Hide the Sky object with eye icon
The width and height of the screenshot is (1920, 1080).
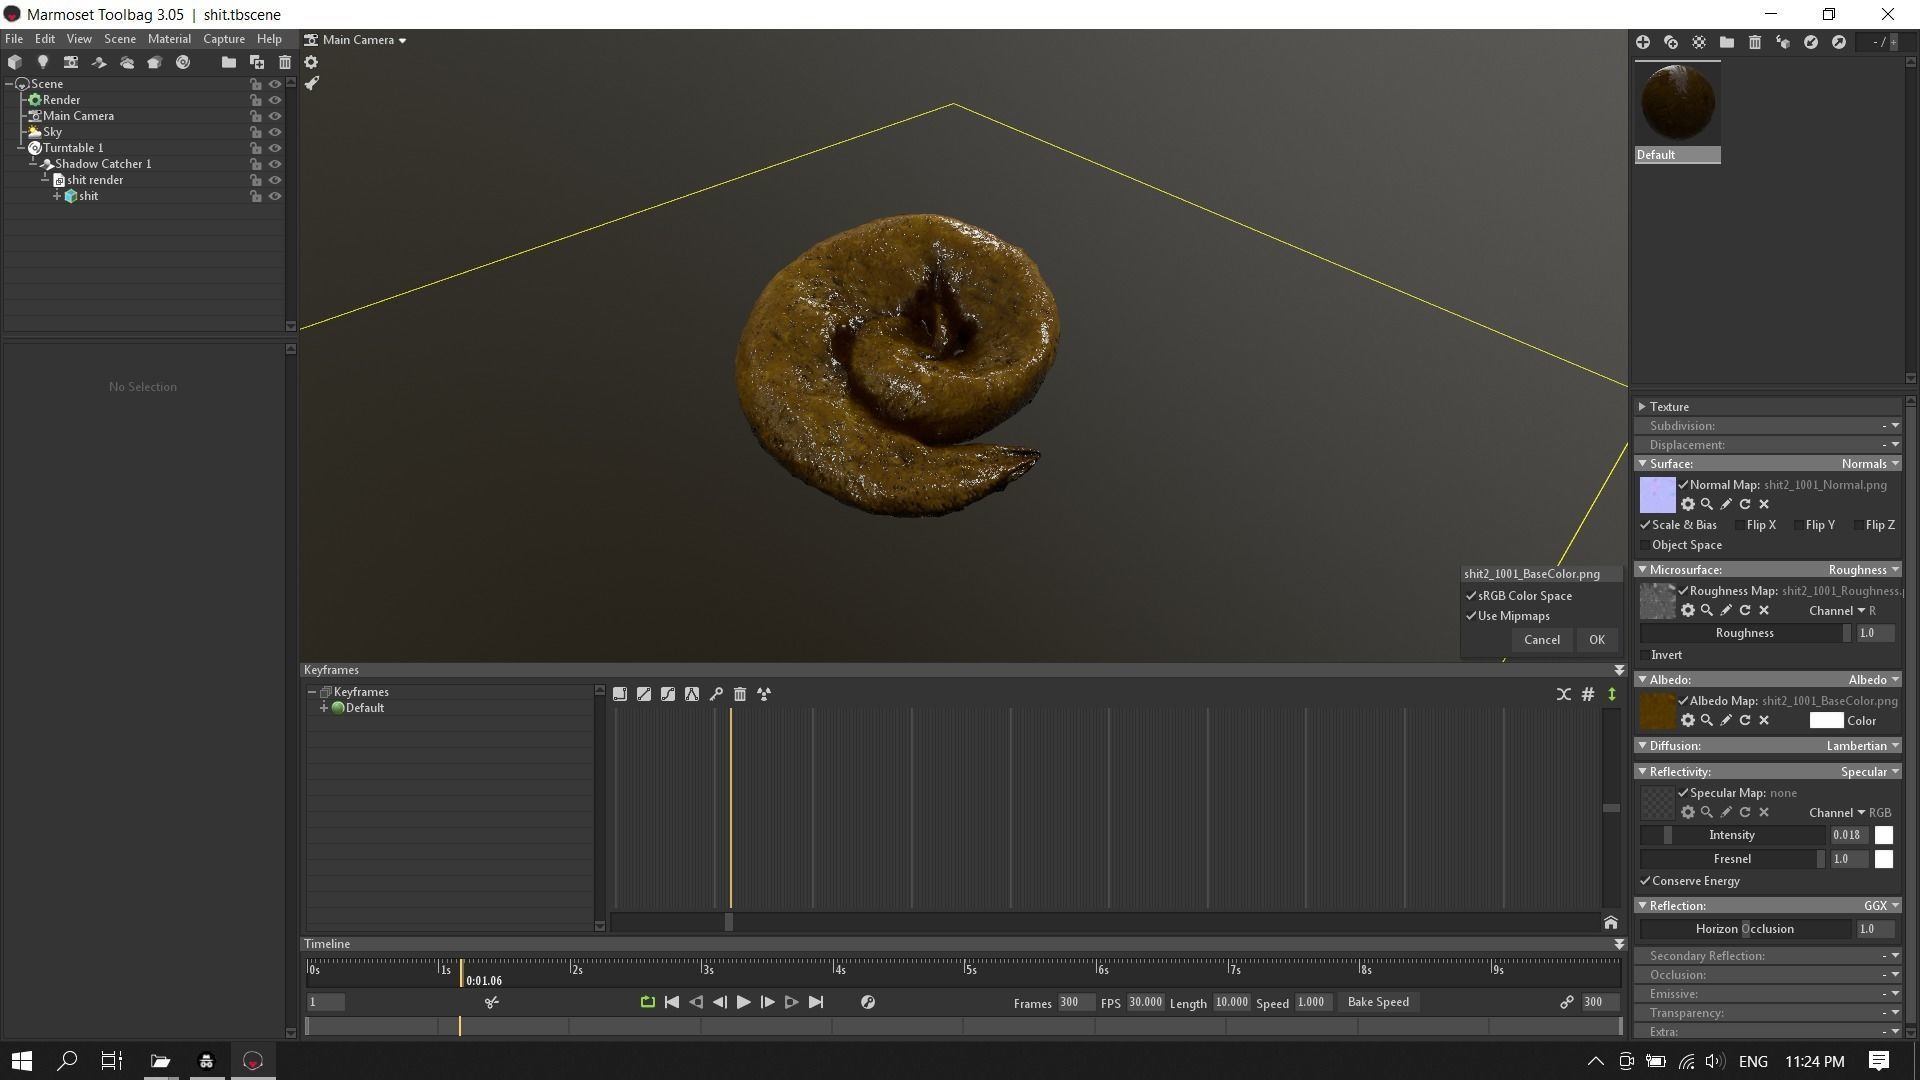275,132
